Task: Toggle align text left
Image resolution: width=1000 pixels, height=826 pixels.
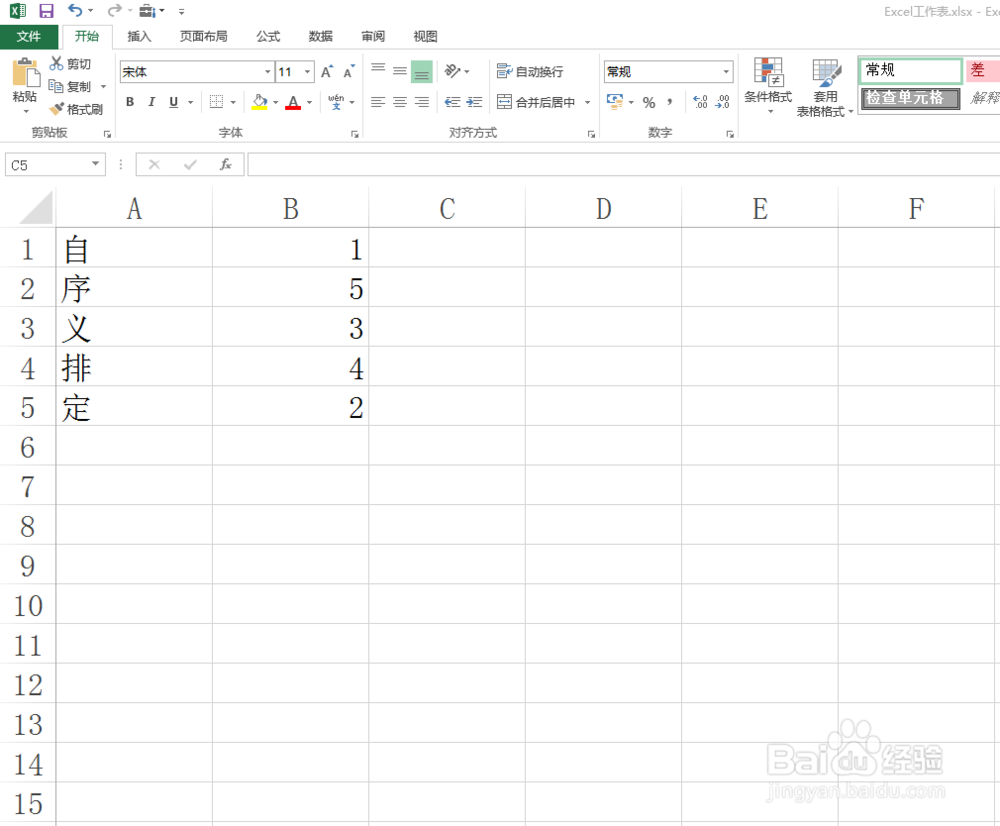Action: point(378,102)
